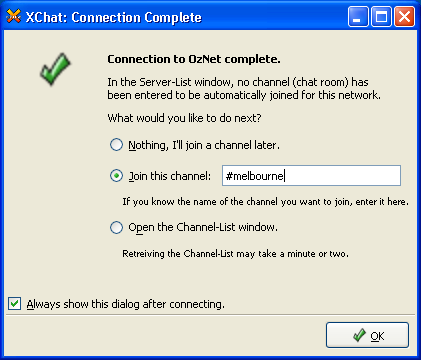Uncheck "Always show this dialog after connecting" checkbox
The image size is (421, 360).
point(14,304)
